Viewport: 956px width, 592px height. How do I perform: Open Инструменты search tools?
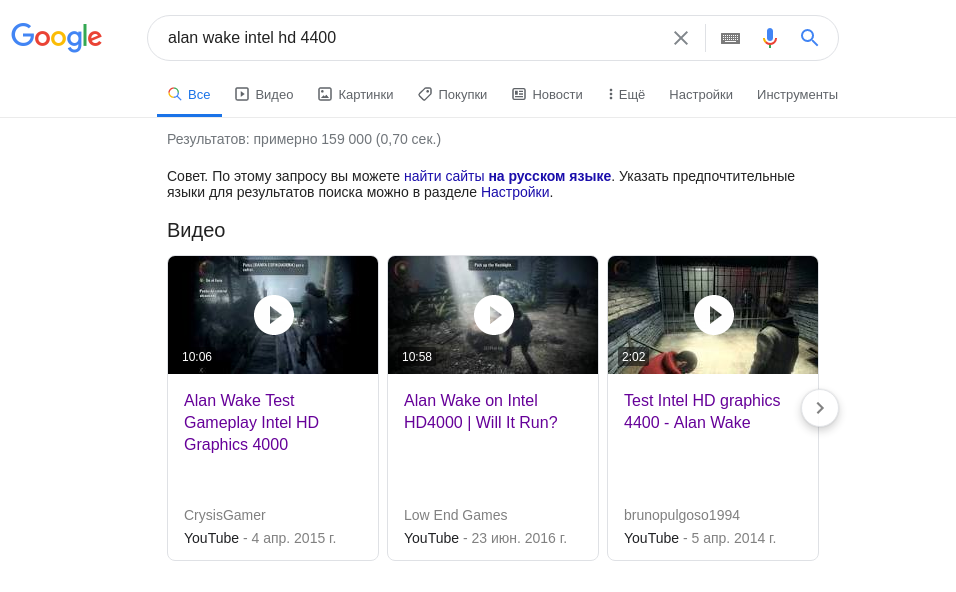pos(797,95)
